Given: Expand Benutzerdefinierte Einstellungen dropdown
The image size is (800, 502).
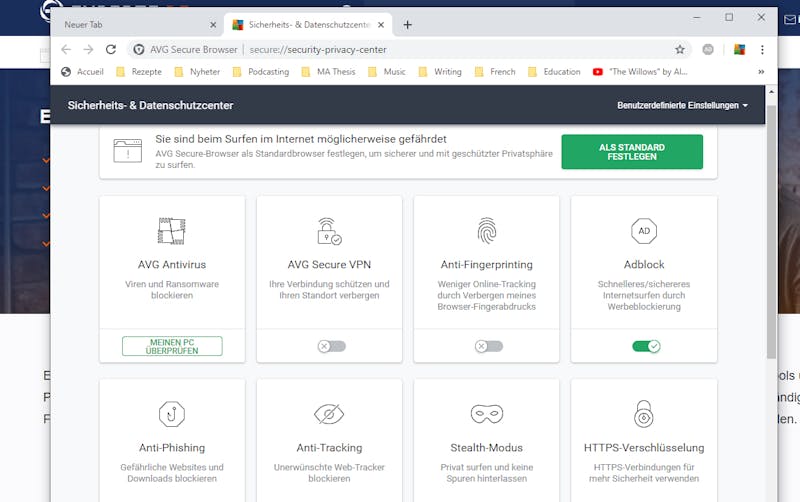Looking at the screenshot, I should pos(682,105).
